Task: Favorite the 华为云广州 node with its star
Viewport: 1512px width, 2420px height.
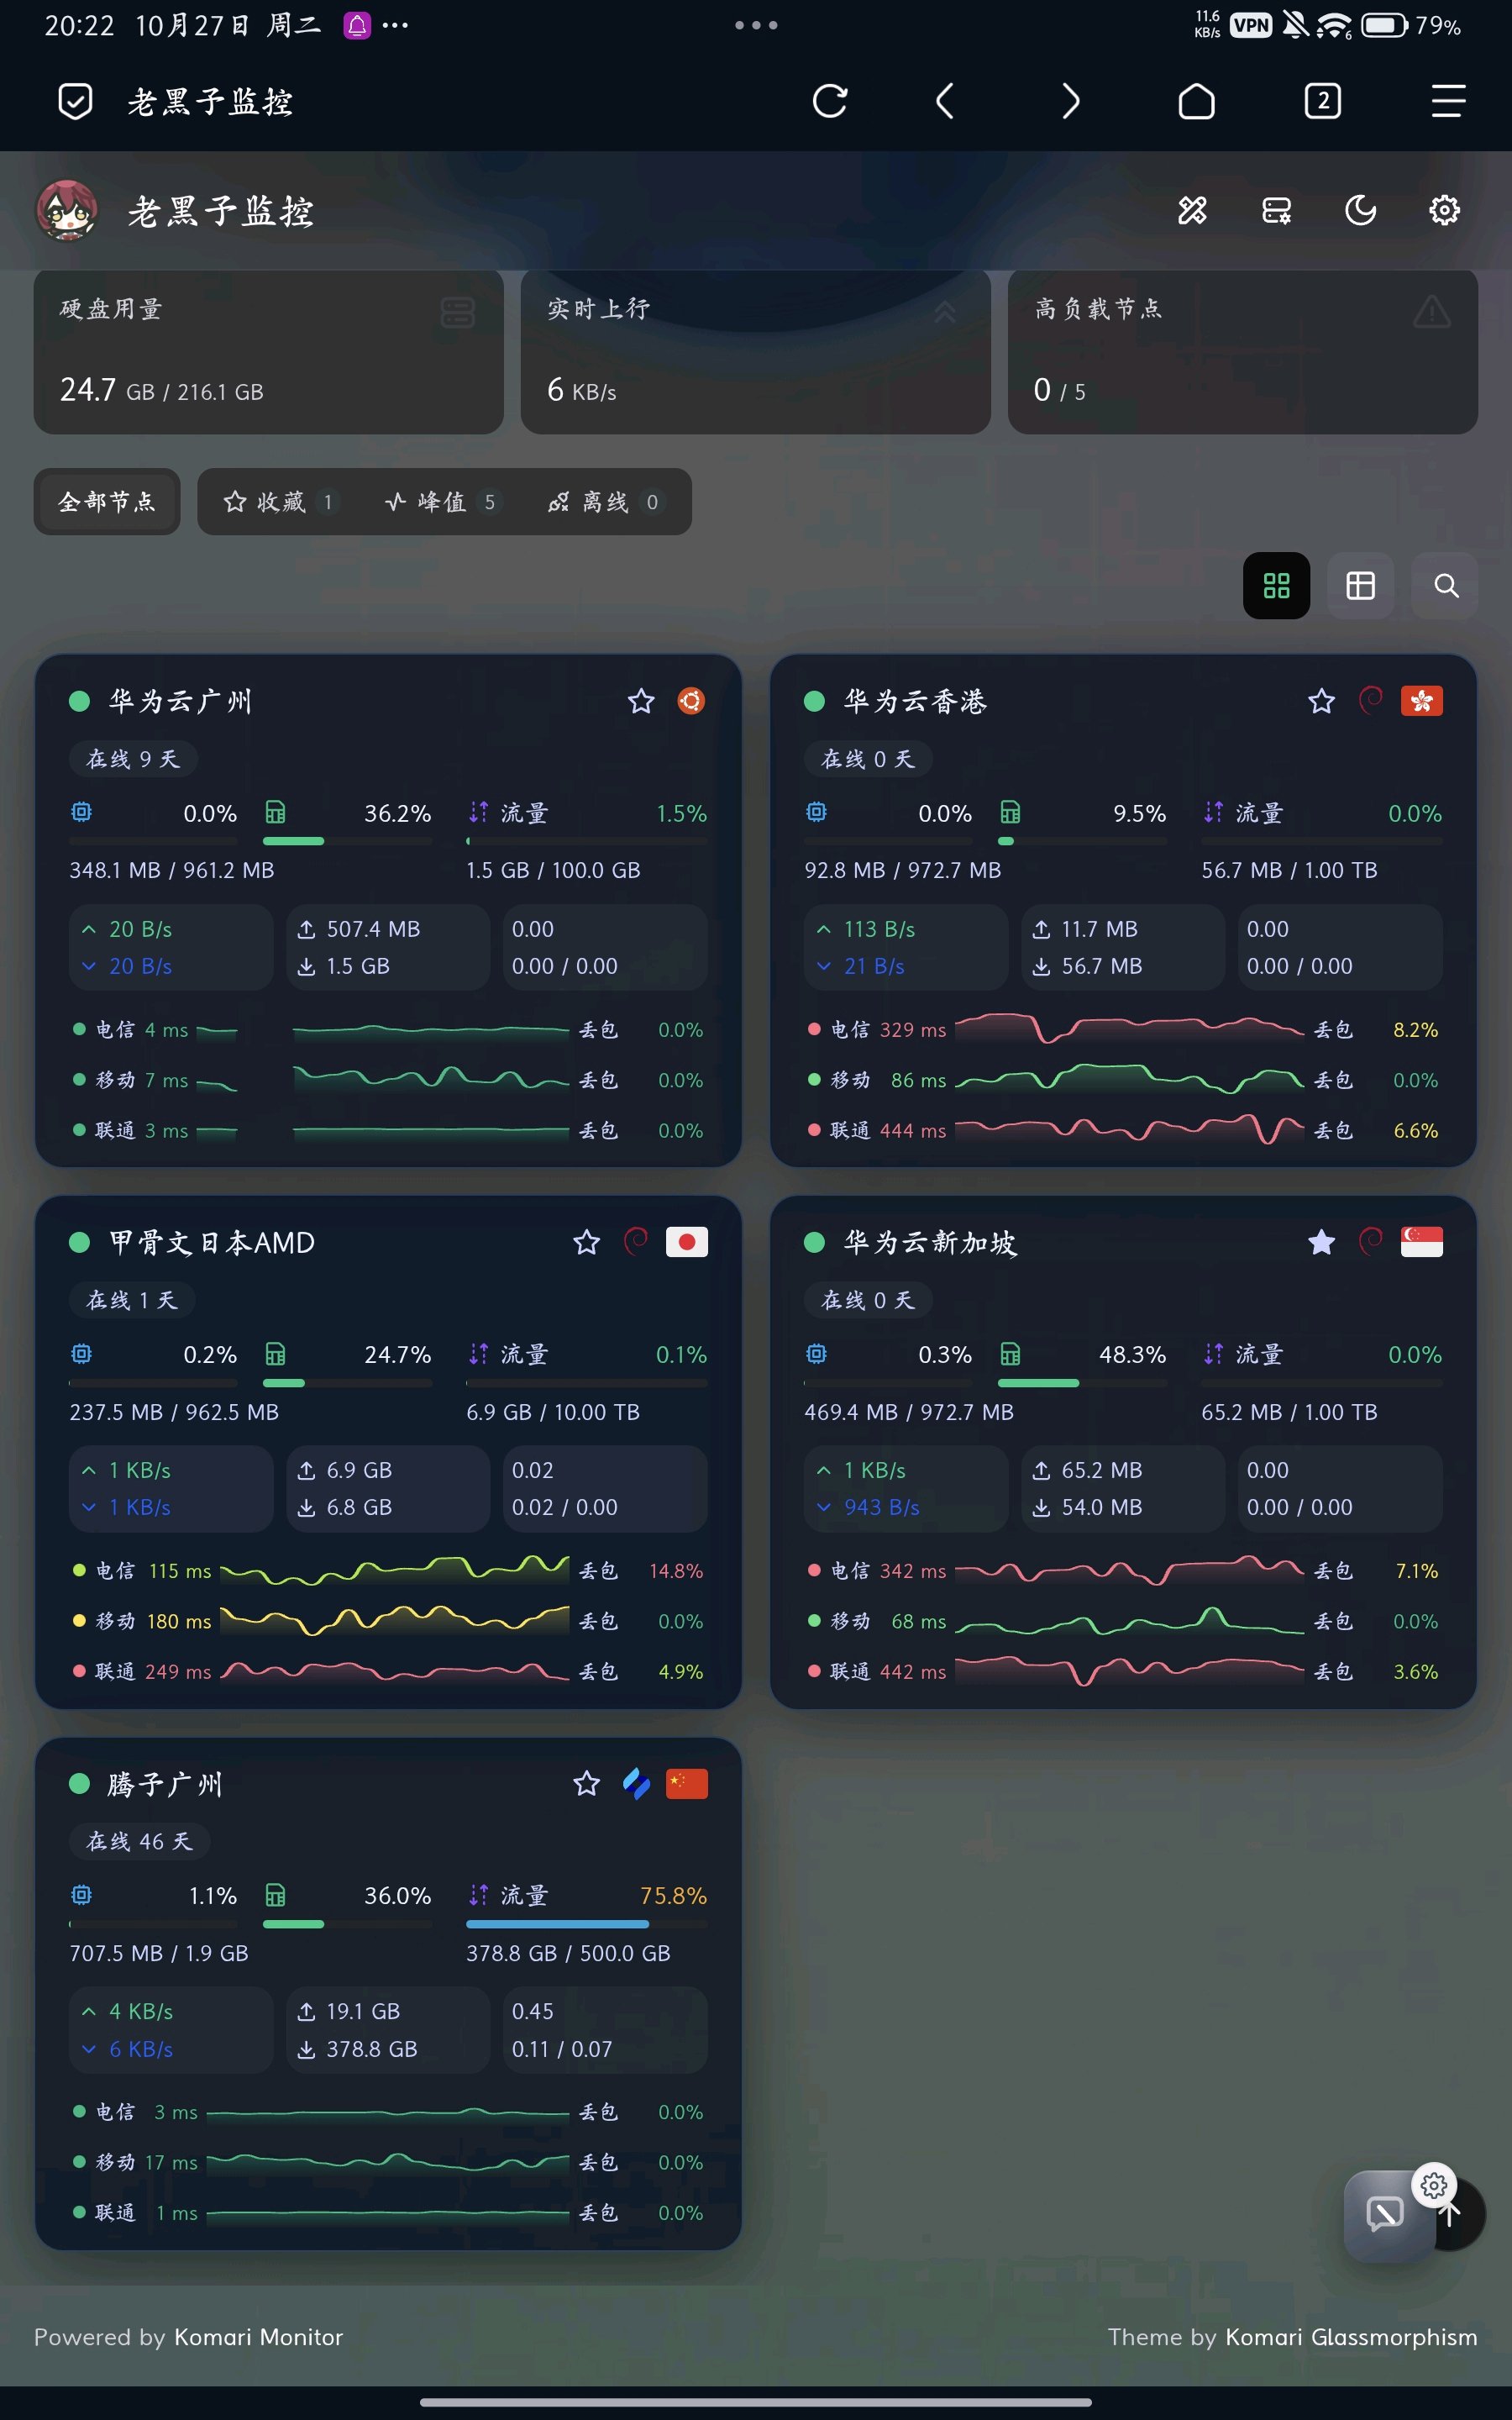Action: (x=641, y=701)
